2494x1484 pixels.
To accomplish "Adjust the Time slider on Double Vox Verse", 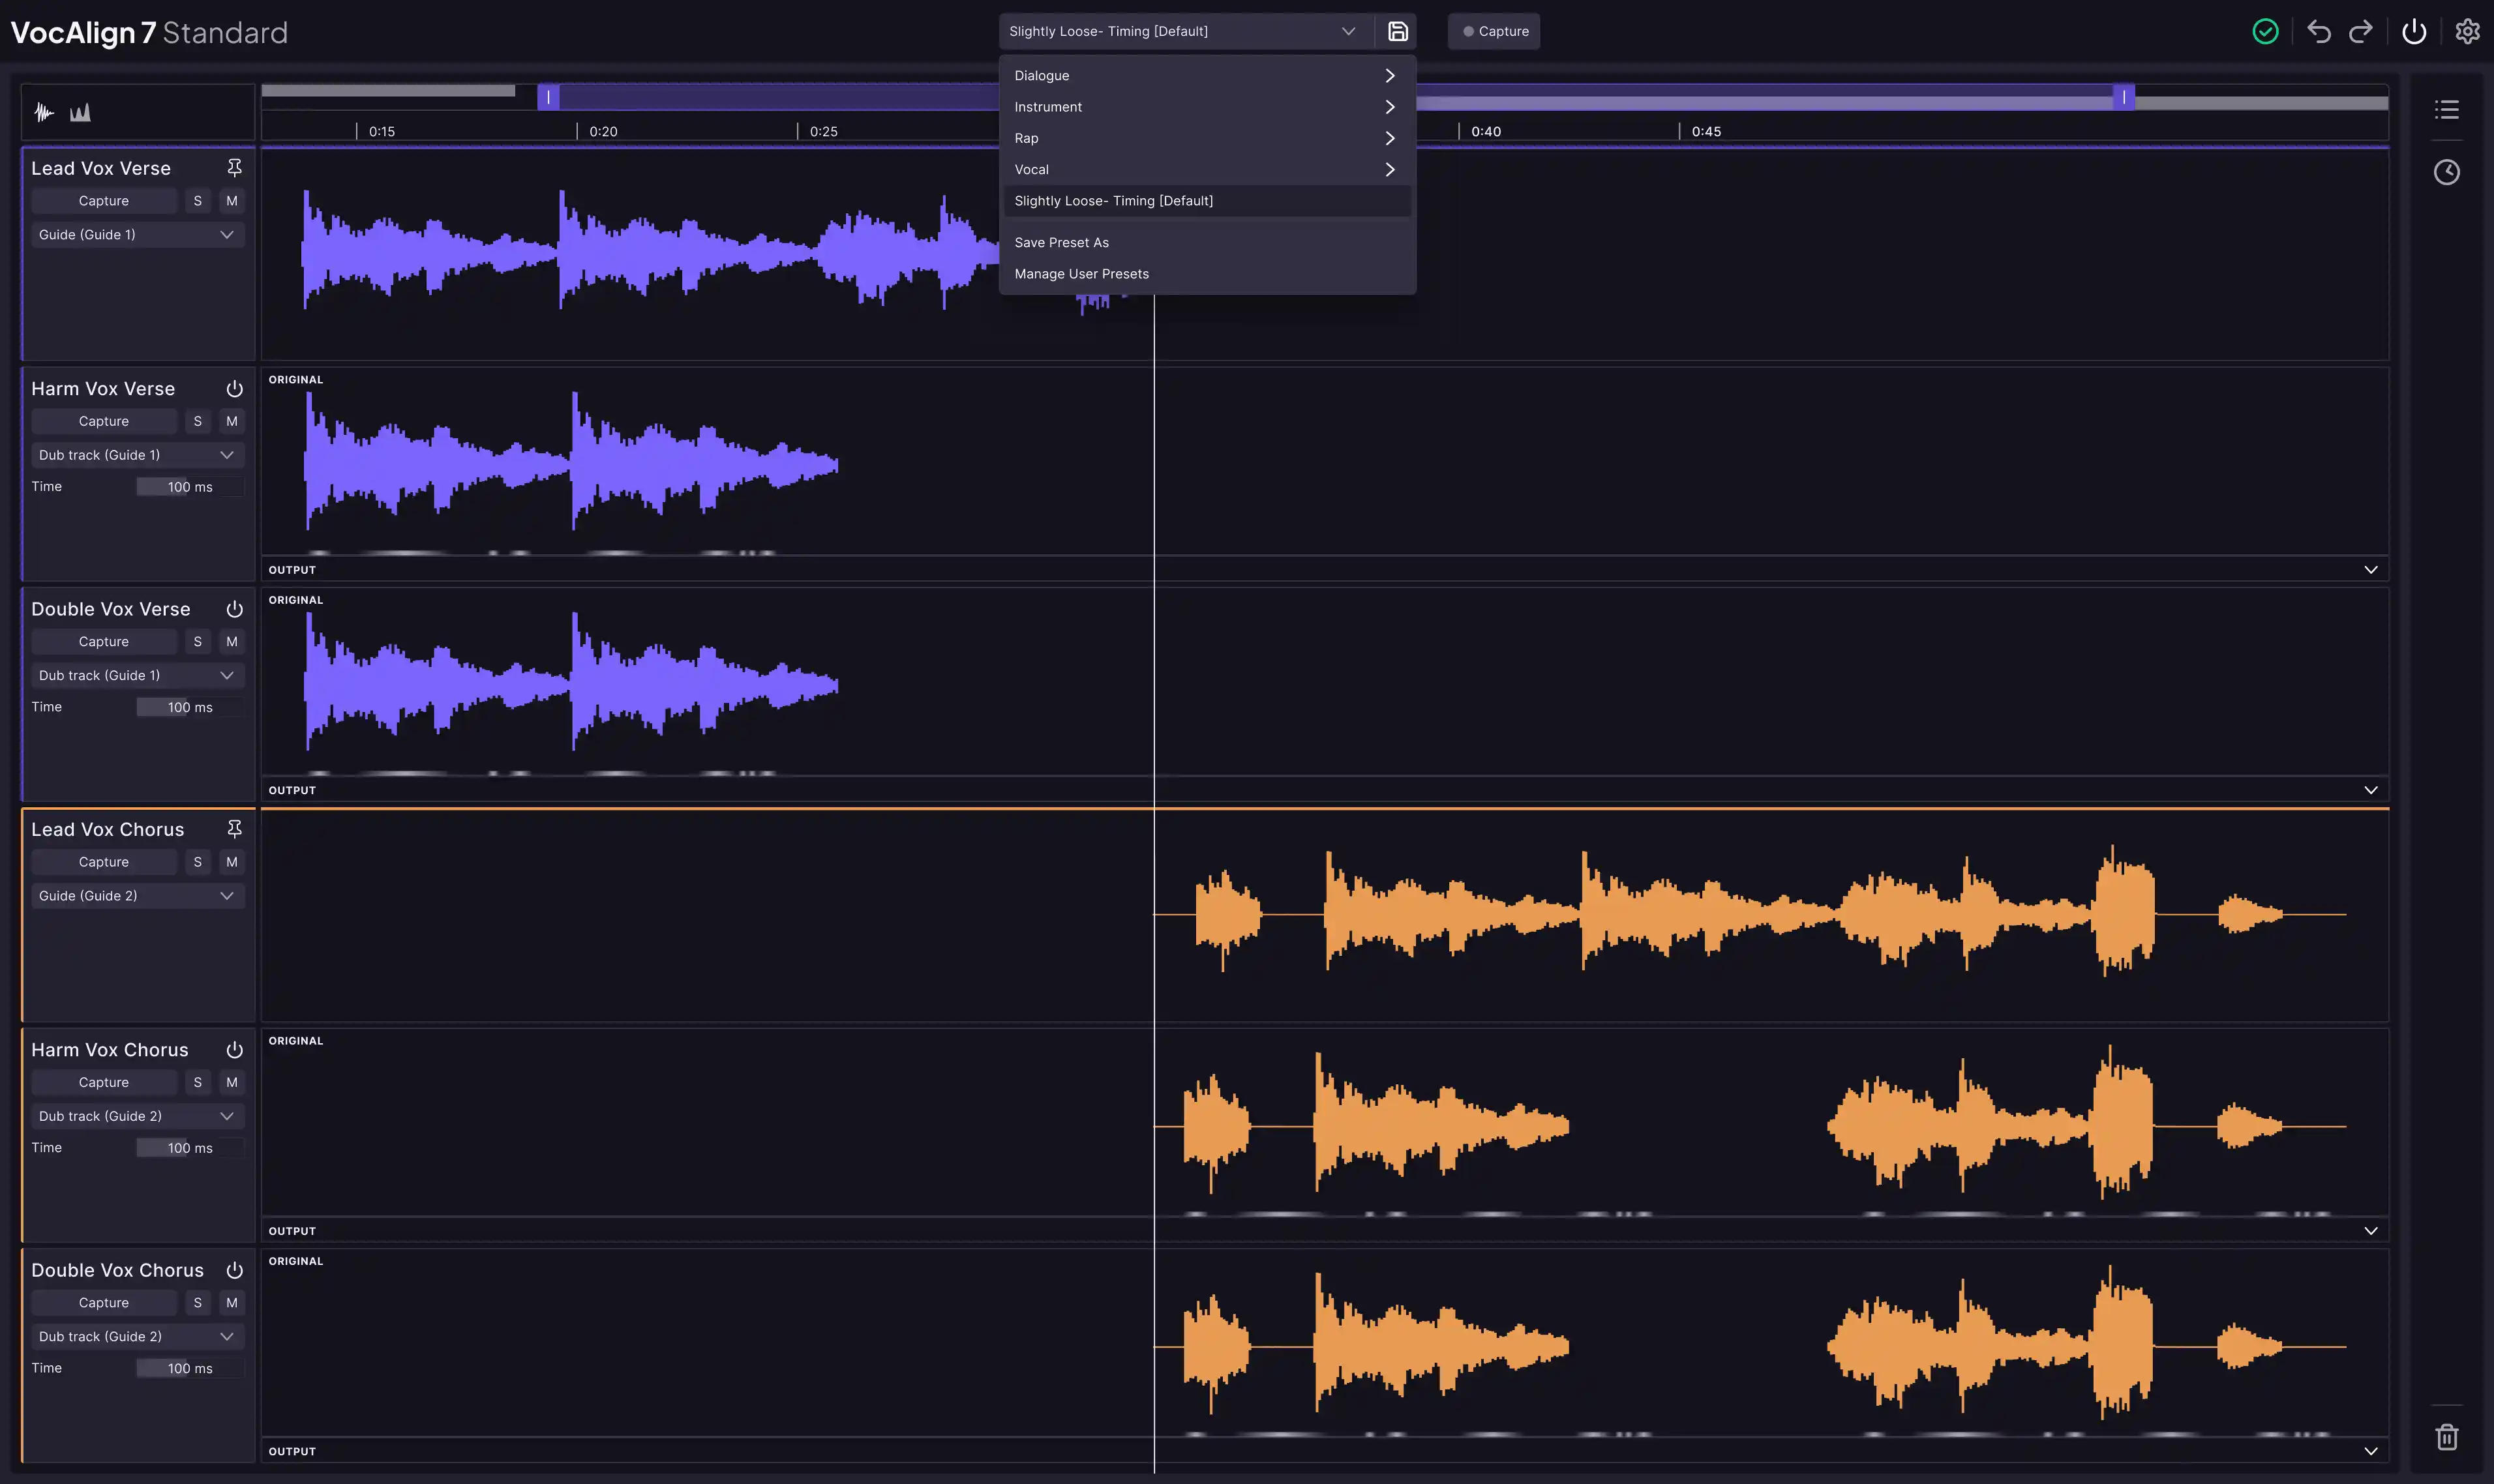I will [x=190, y=707].
